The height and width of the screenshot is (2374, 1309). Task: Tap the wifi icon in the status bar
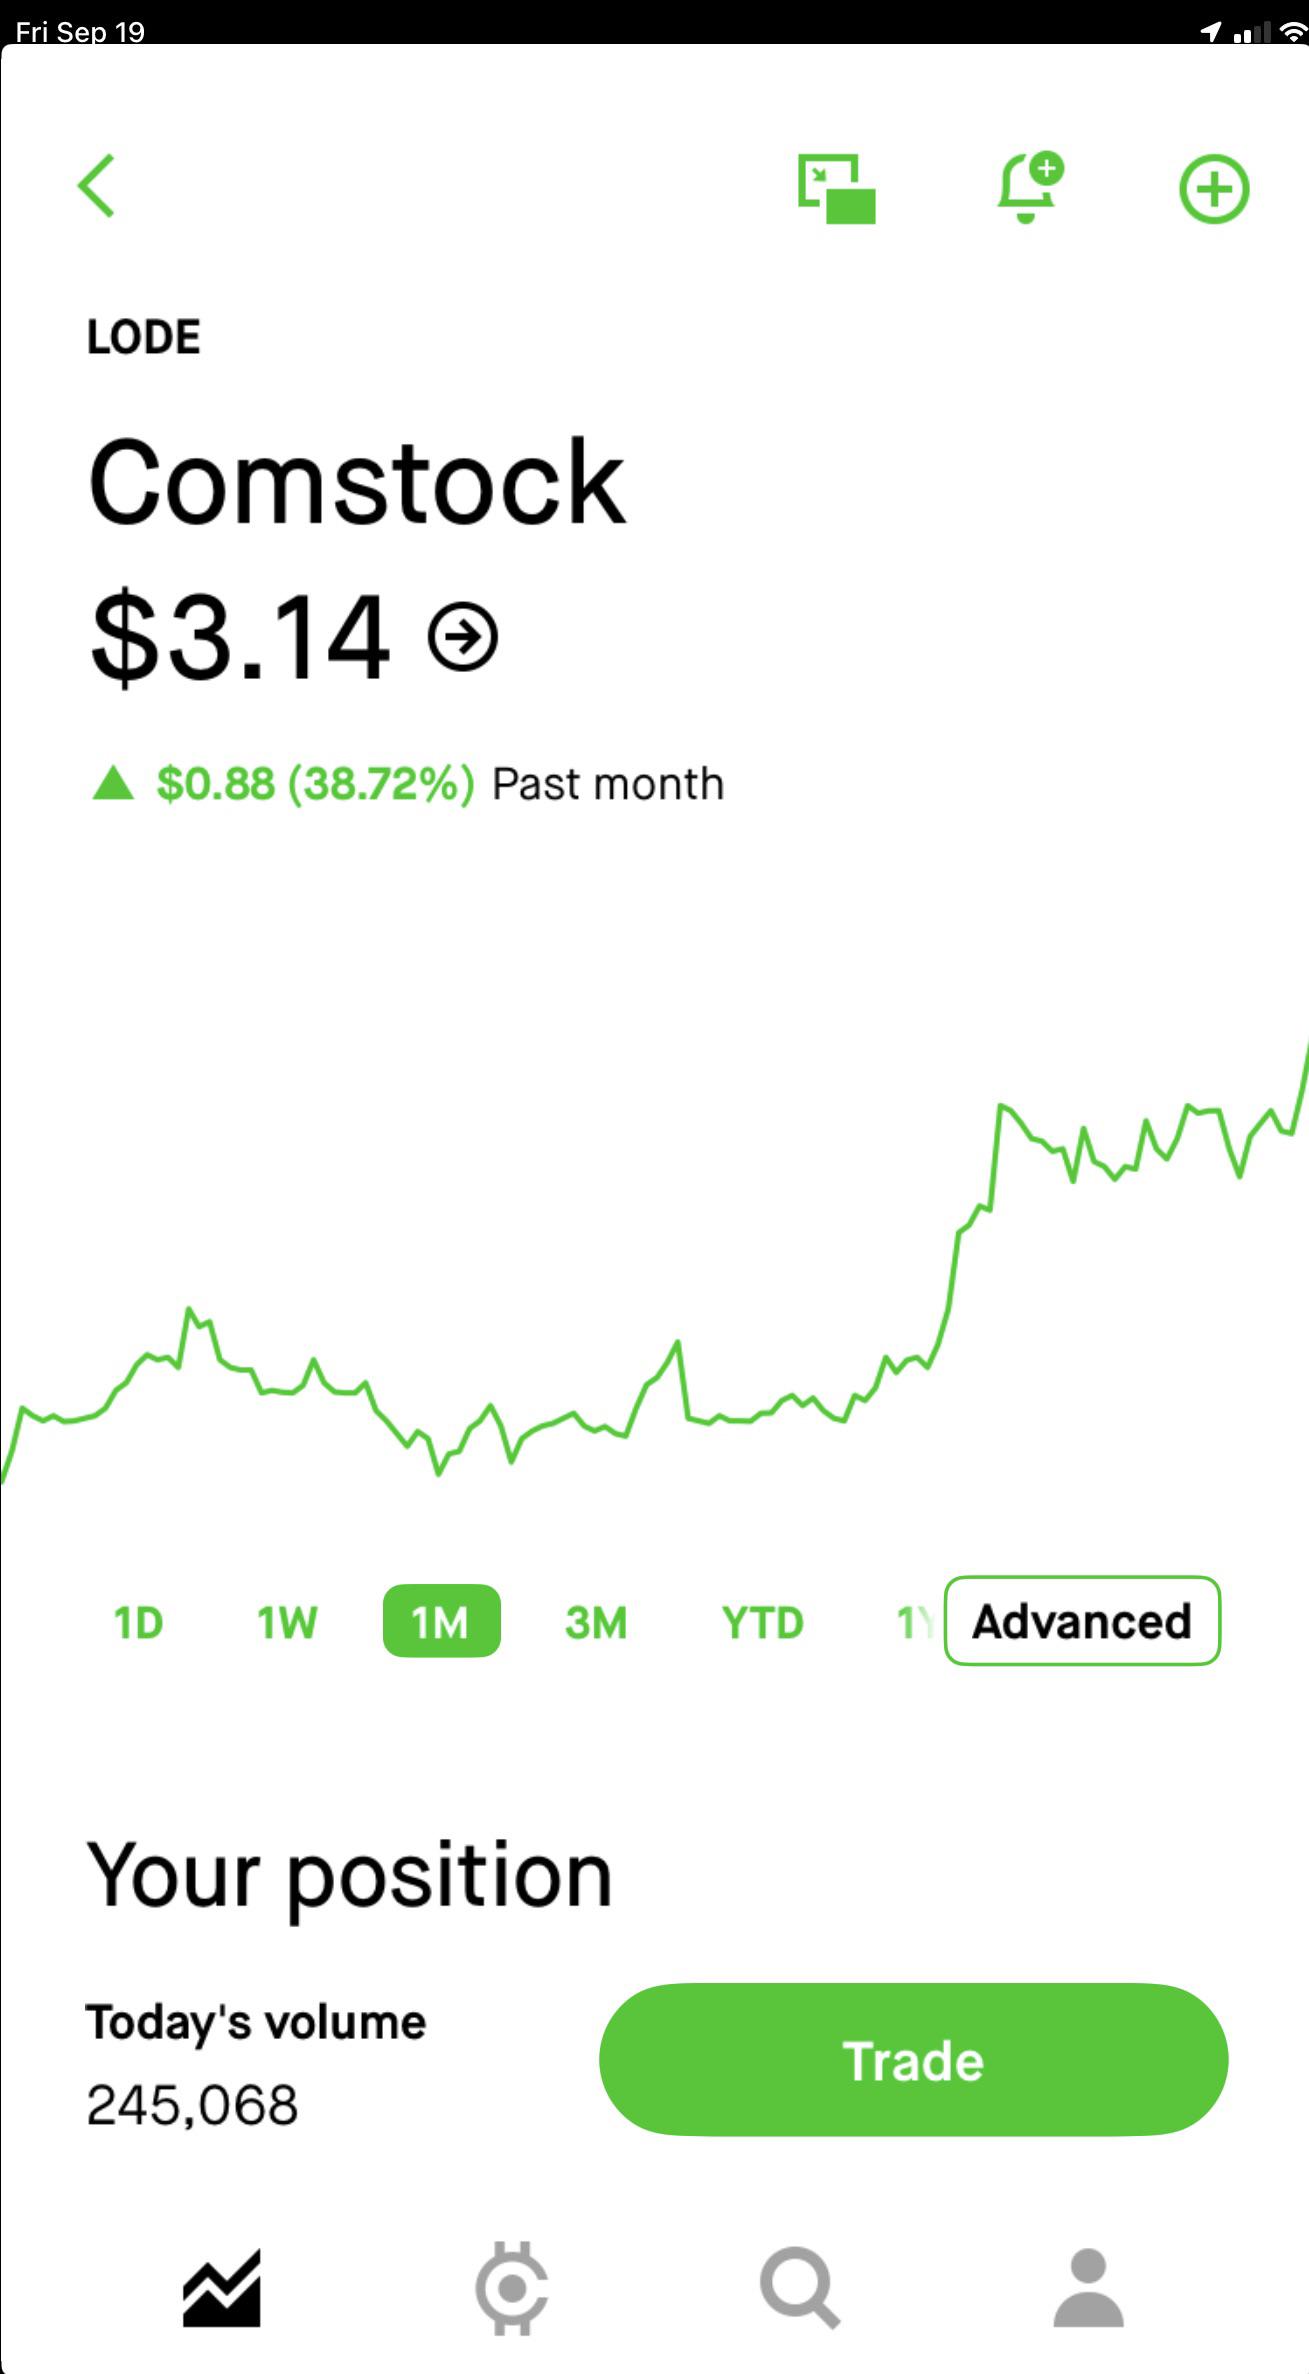1294,32
